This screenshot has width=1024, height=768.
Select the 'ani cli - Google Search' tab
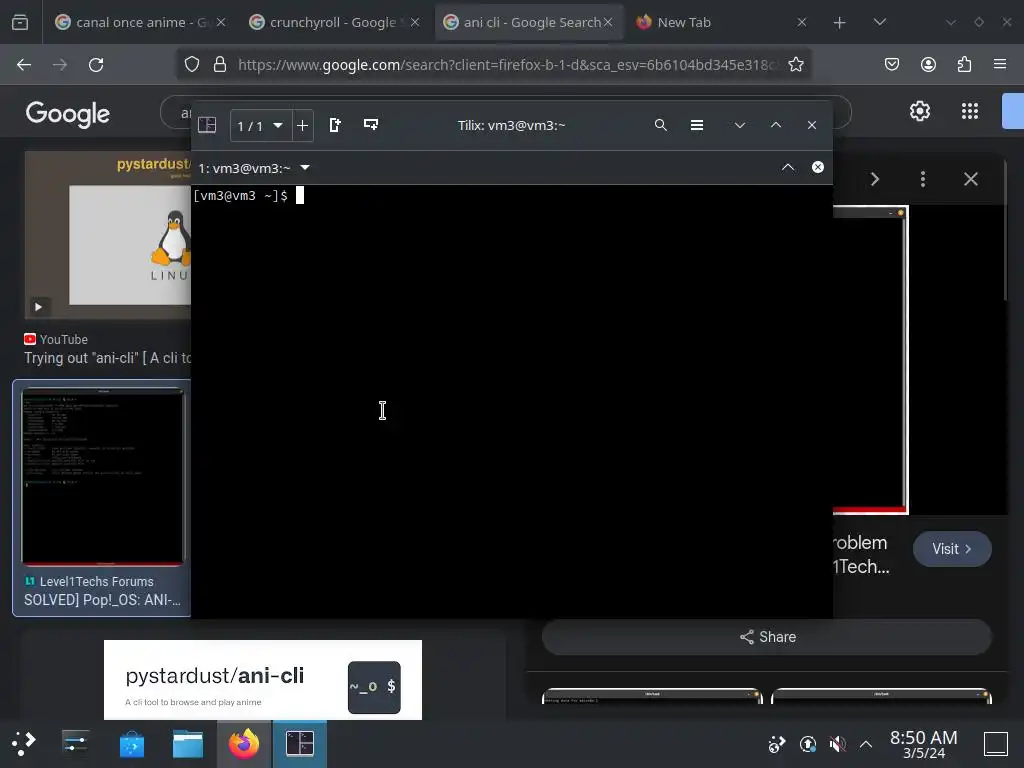[x=532, y=22]
